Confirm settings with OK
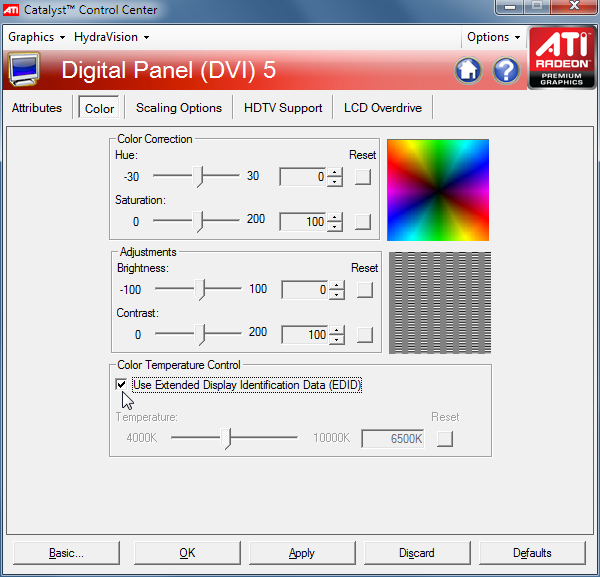The image size is (600, 577). point(187,553)
